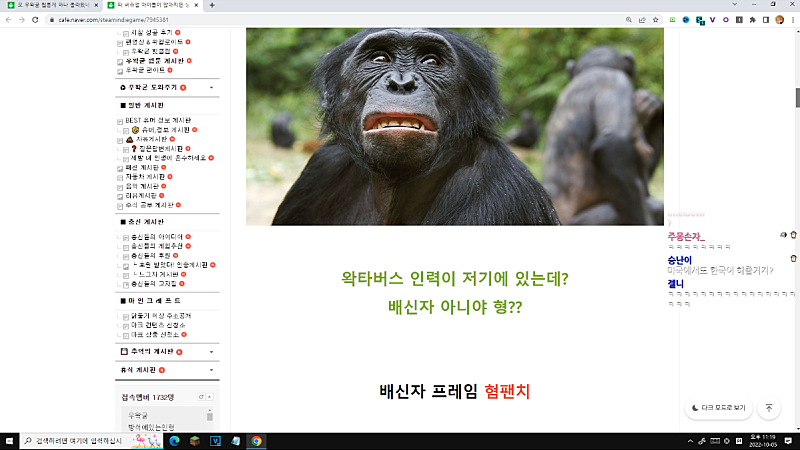Open the Microsoft Edge taskbar icon
The image size is (800, 450).
click(x=173, y=440)
